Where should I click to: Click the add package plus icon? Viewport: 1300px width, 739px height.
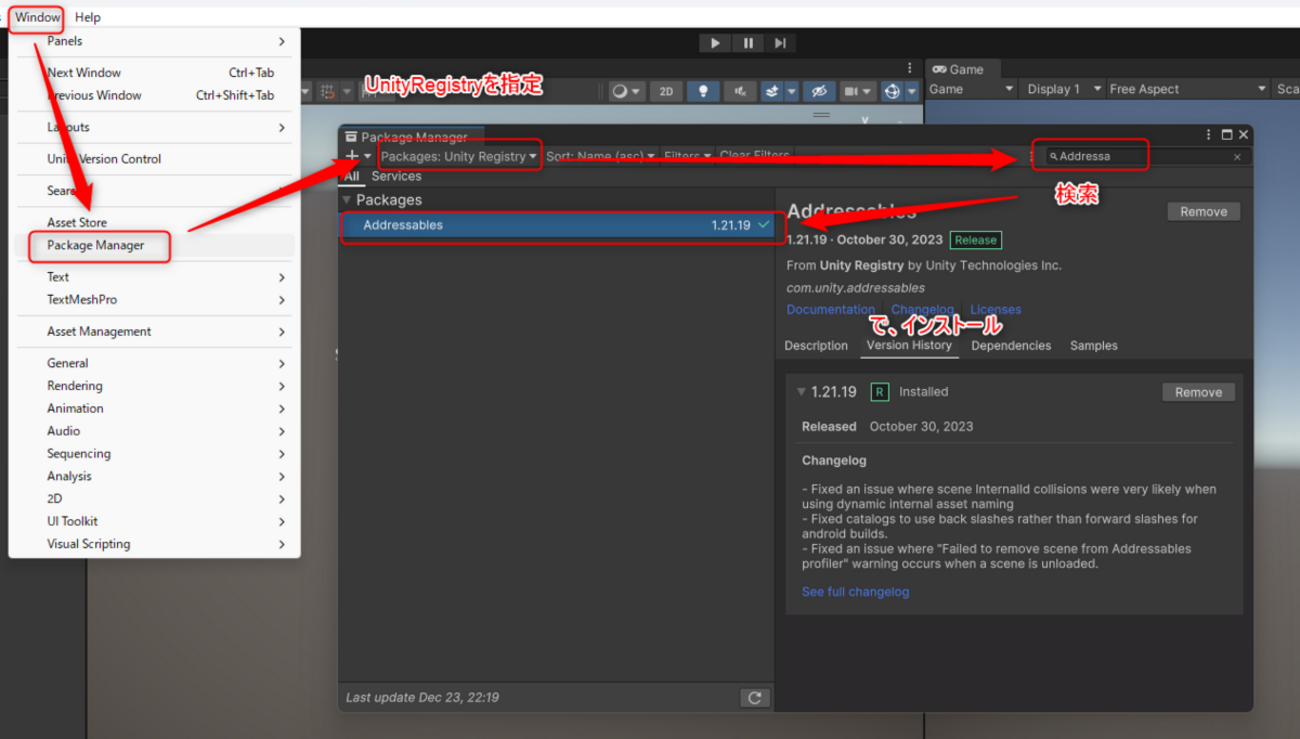click(352, 156)
